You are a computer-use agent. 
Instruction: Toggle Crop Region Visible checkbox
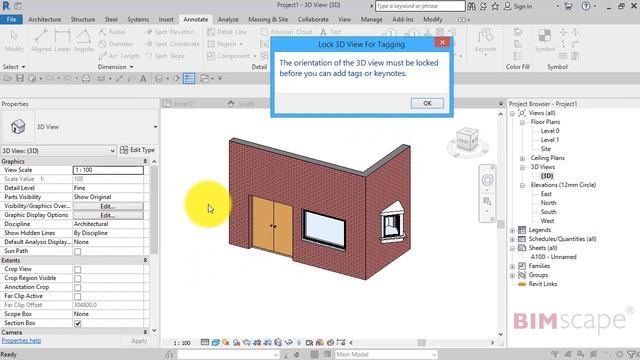pyautogui.click(x=78, y=278)
